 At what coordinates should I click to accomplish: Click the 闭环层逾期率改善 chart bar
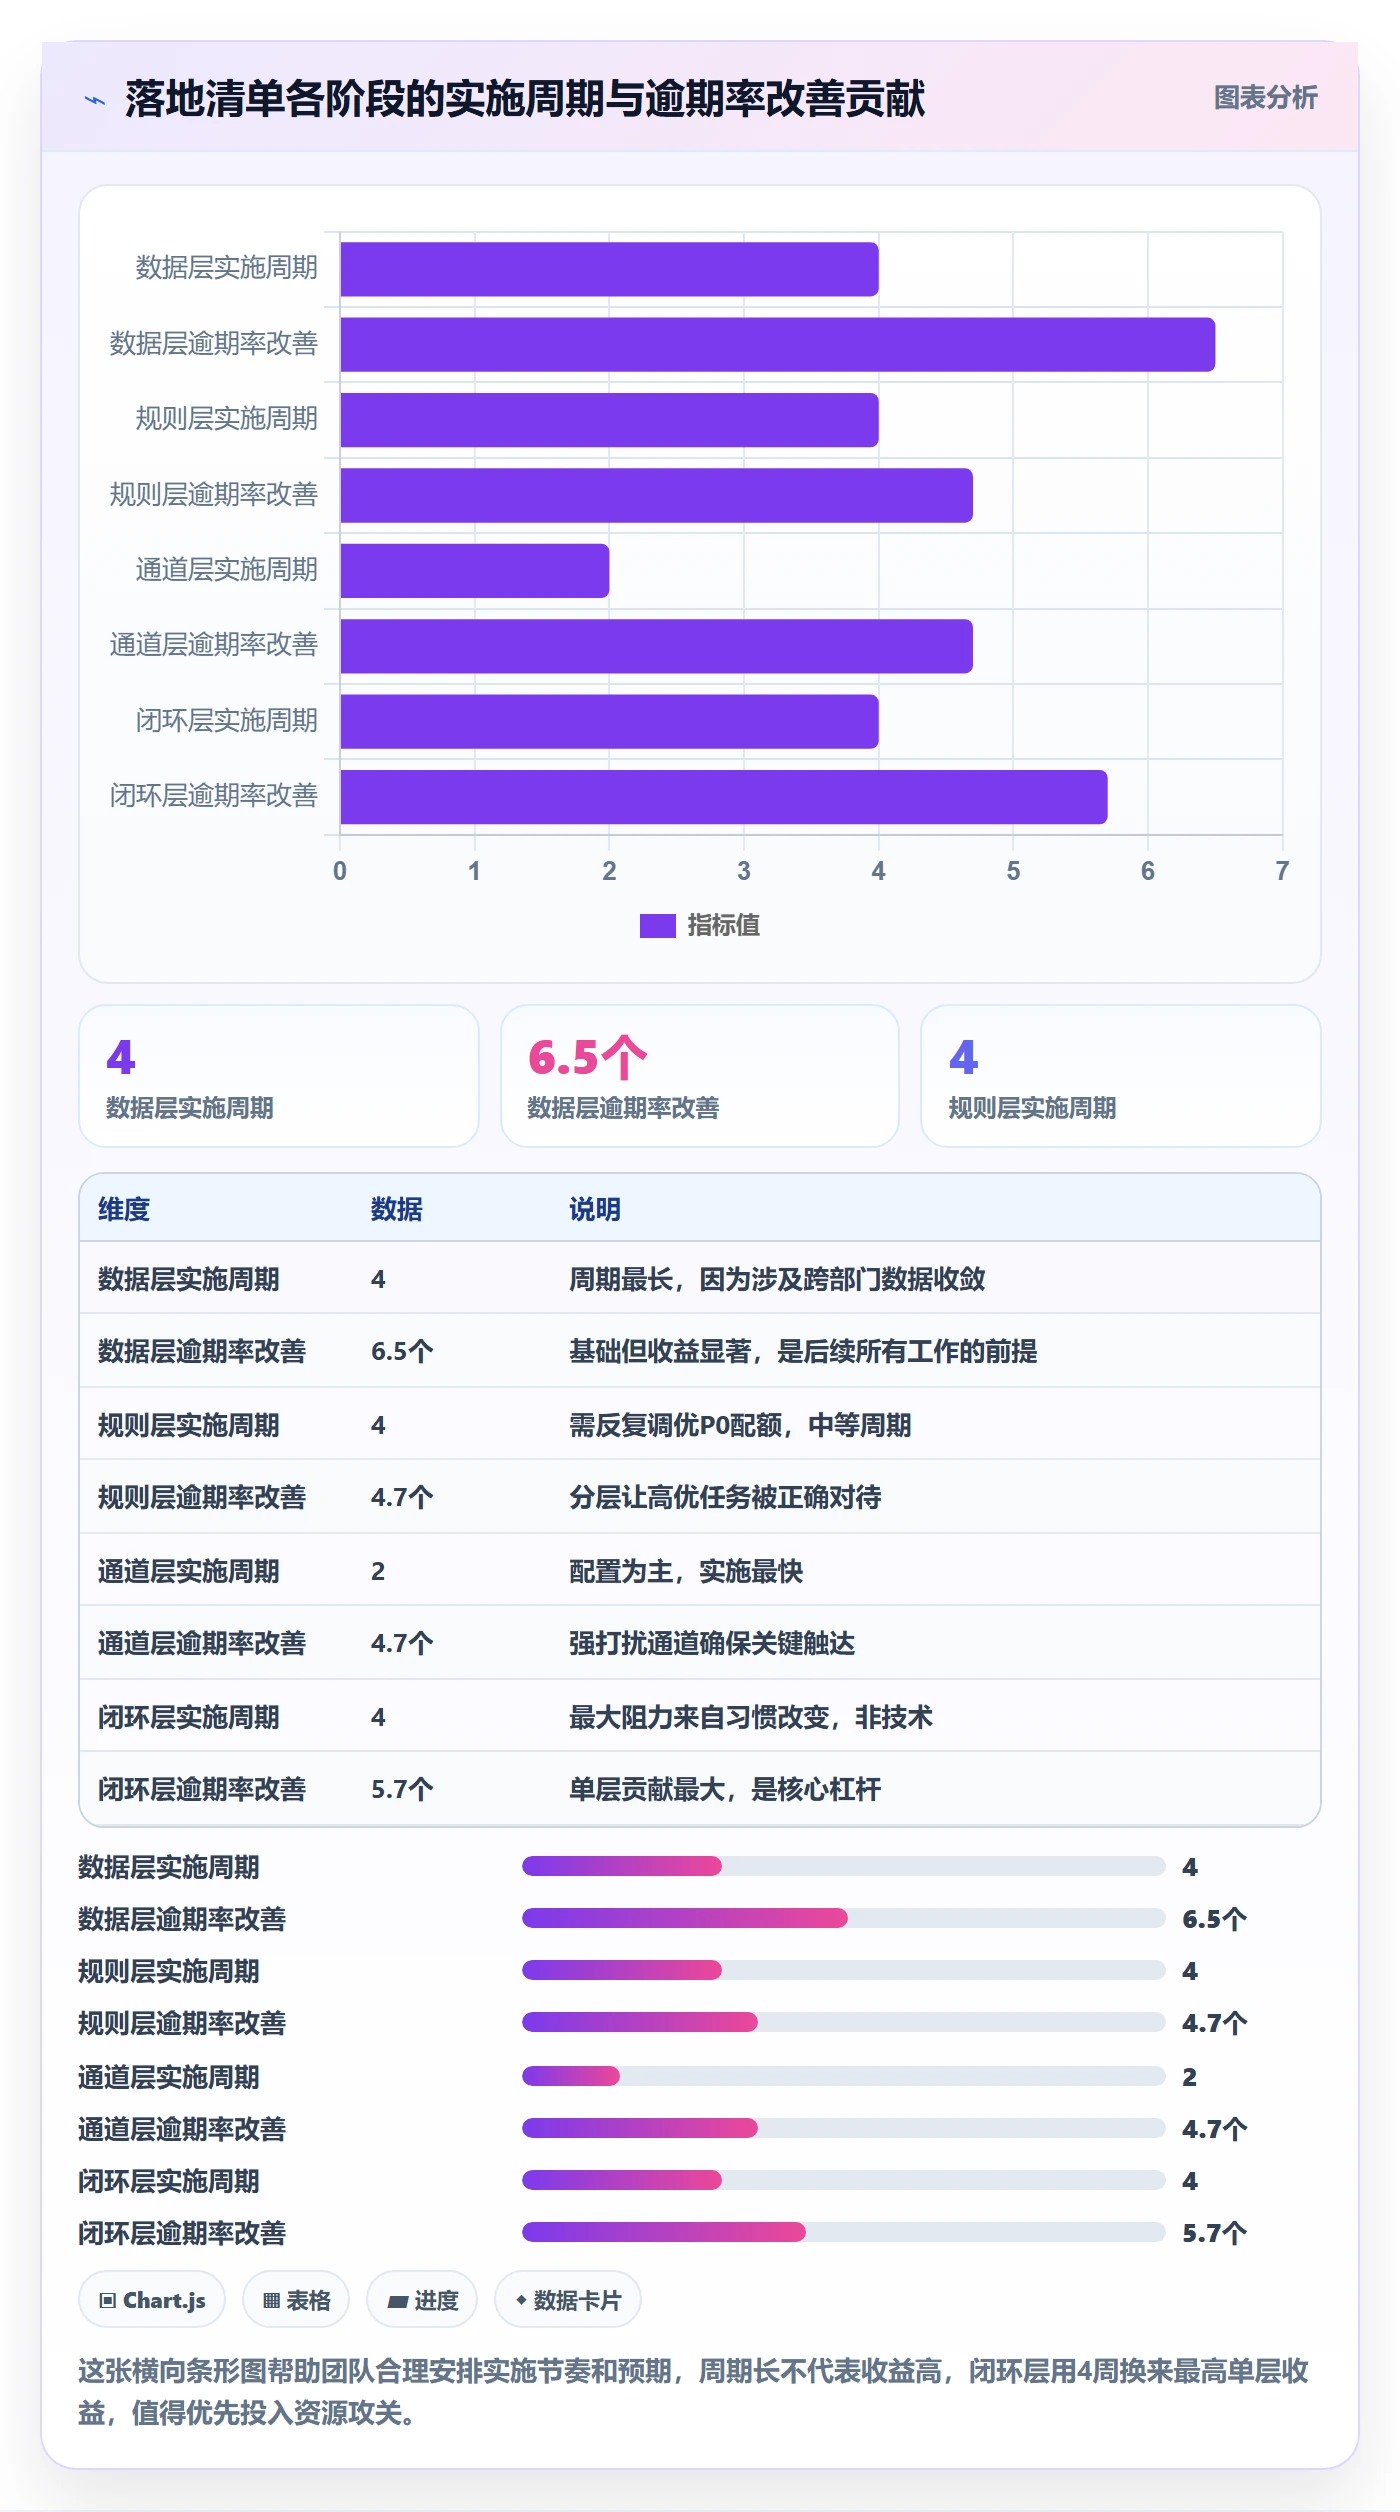pos(724,797)
